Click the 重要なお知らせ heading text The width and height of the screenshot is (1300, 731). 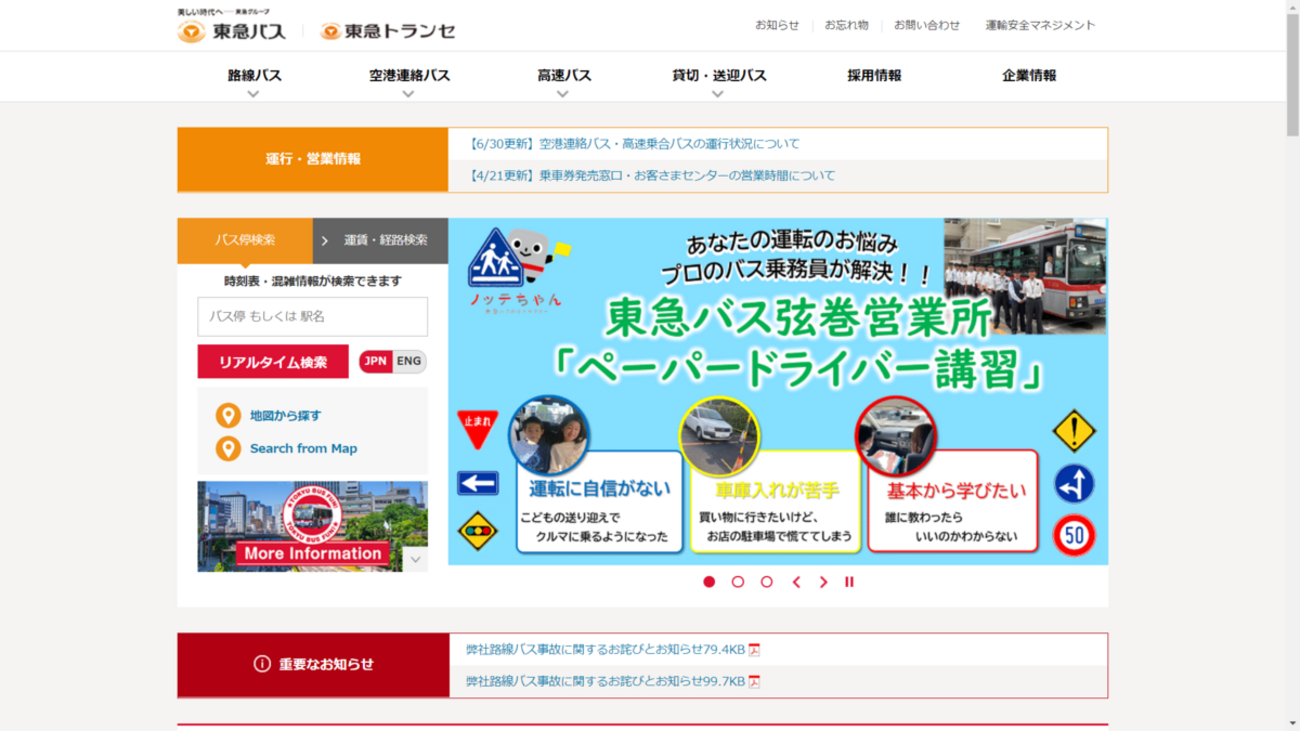pyautogui.click(x=326, y=664)
